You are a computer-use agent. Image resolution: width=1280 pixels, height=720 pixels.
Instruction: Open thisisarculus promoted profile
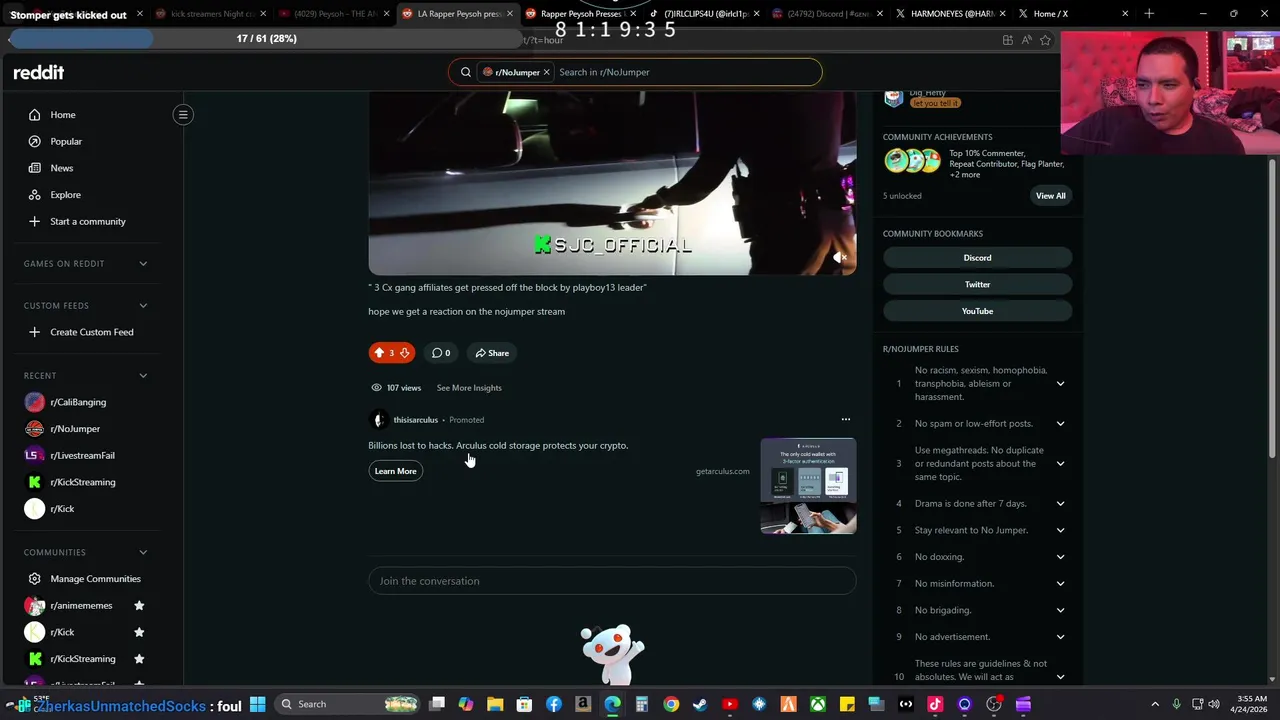(415, 420)
